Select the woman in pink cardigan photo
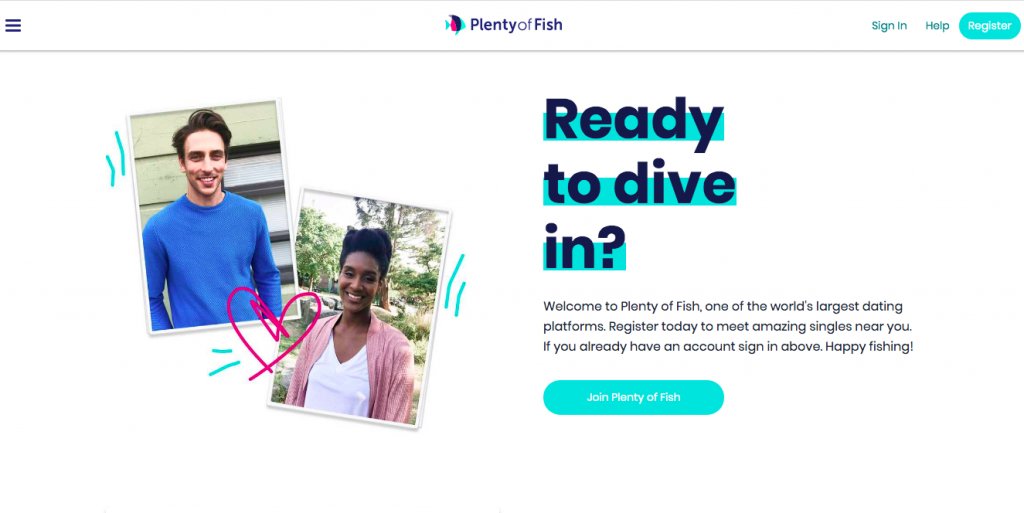 coord(359,308)
